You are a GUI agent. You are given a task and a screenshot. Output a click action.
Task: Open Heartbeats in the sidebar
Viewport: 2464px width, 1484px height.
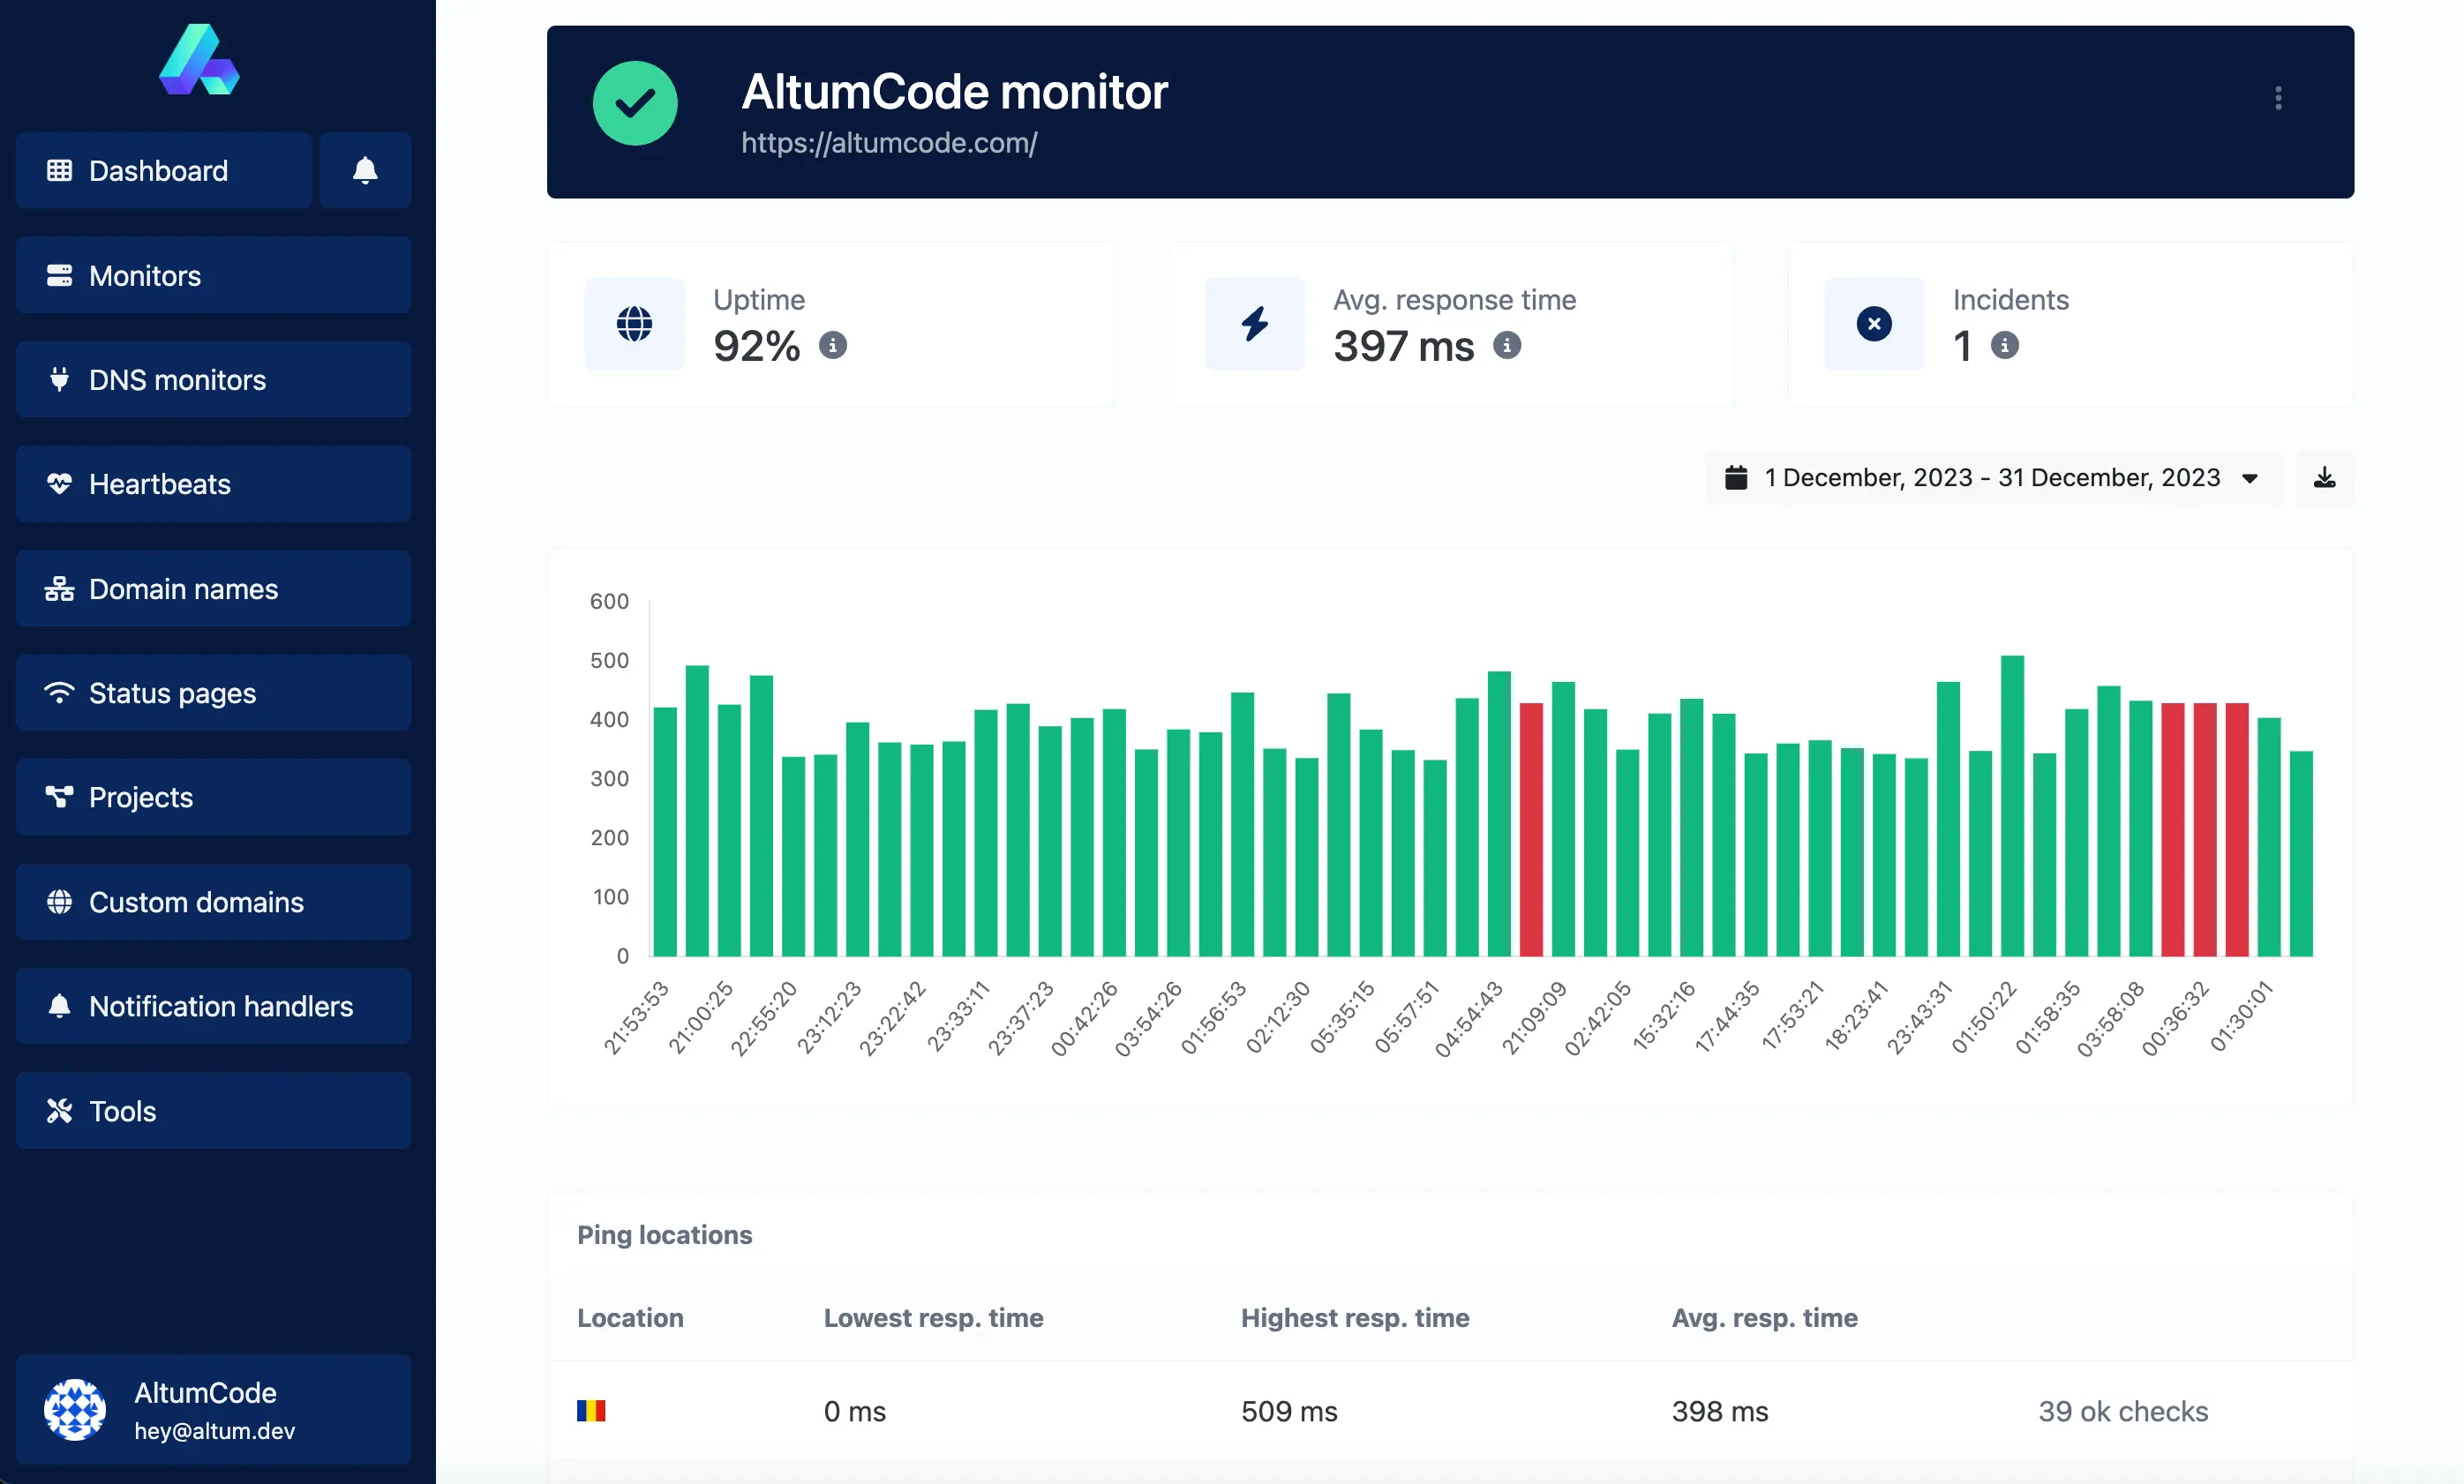(213, 484)
